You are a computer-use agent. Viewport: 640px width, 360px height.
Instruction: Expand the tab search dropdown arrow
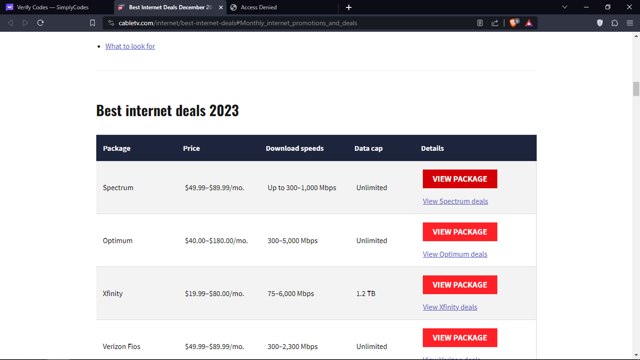[564, 7]
